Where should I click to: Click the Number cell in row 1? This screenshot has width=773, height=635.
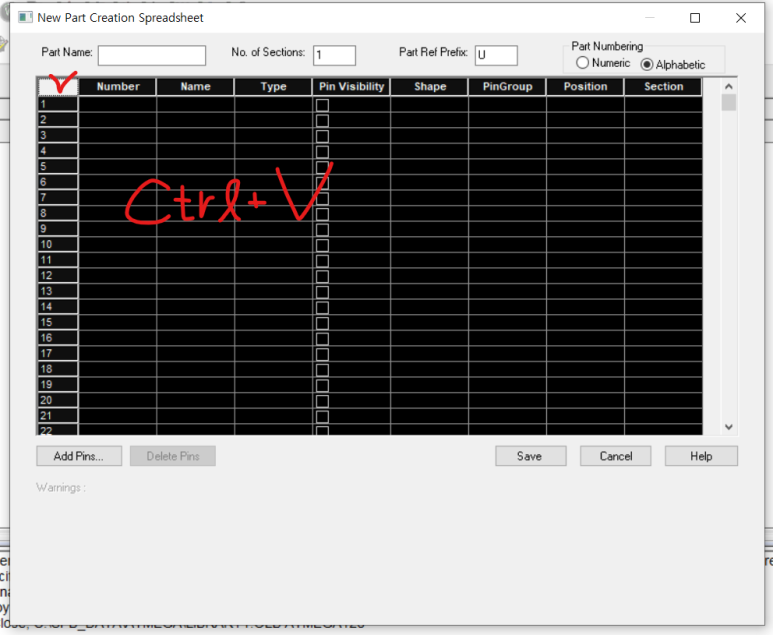click(118, 104)
